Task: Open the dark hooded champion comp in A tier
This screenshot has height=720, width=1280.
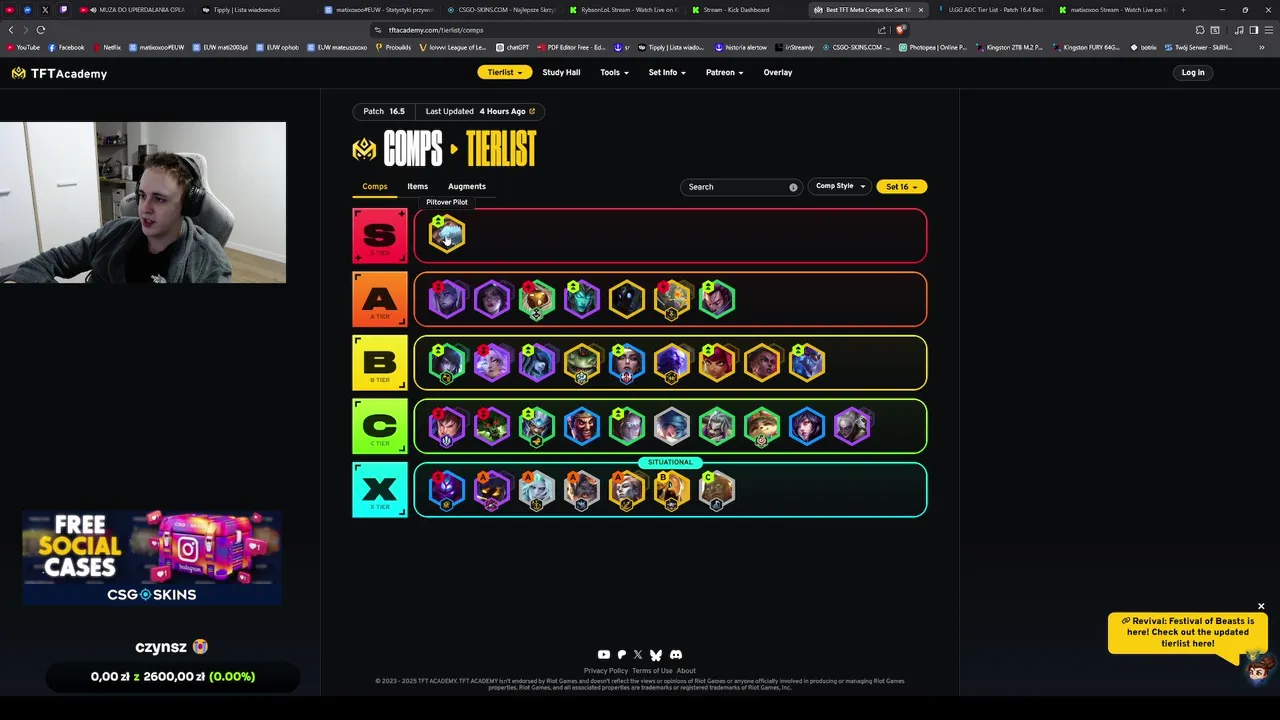Action: [x=627, y=299]
